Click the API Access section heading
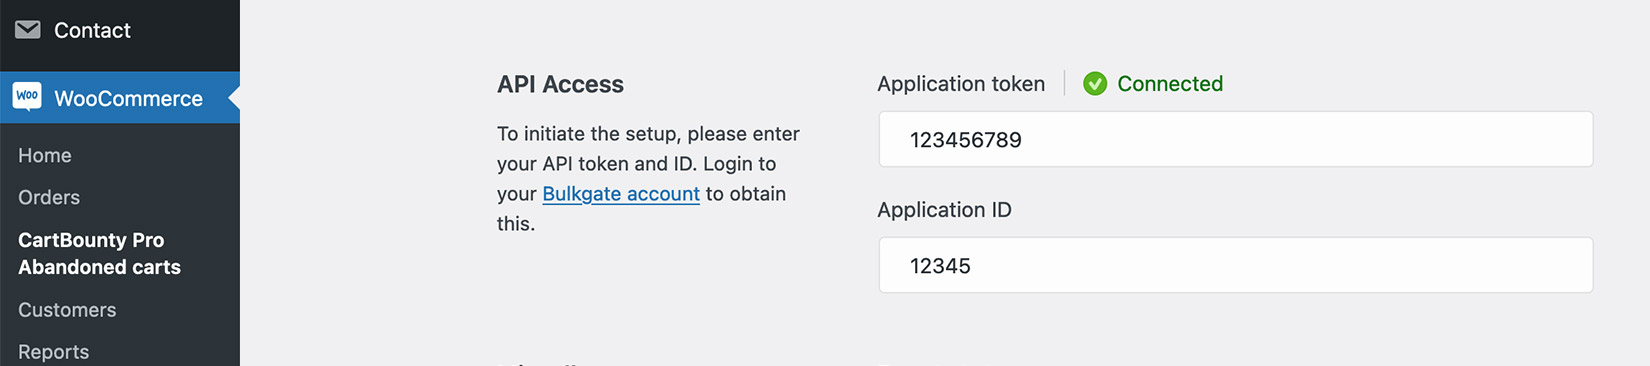Viewport: 1650px width, 366px height. pos(560,84)
